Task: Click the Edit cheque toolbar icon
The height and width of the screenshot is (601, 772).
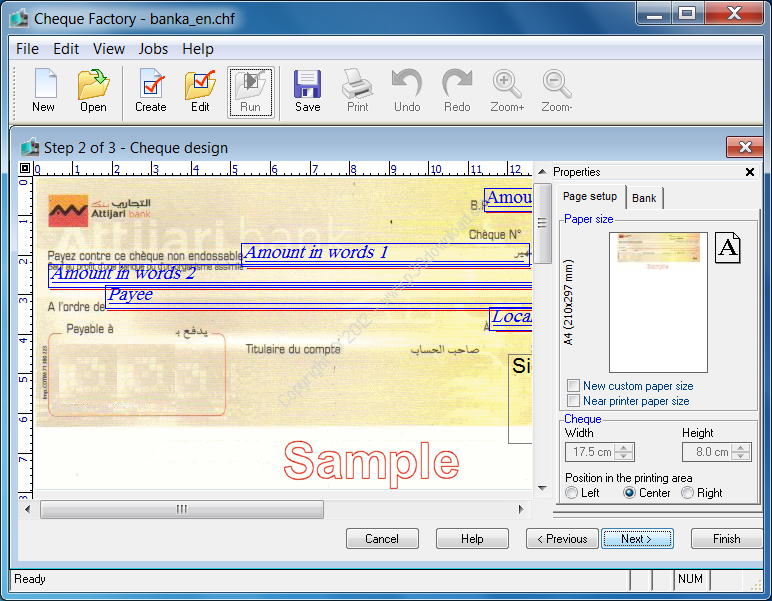Action: [x=200, y=92]
